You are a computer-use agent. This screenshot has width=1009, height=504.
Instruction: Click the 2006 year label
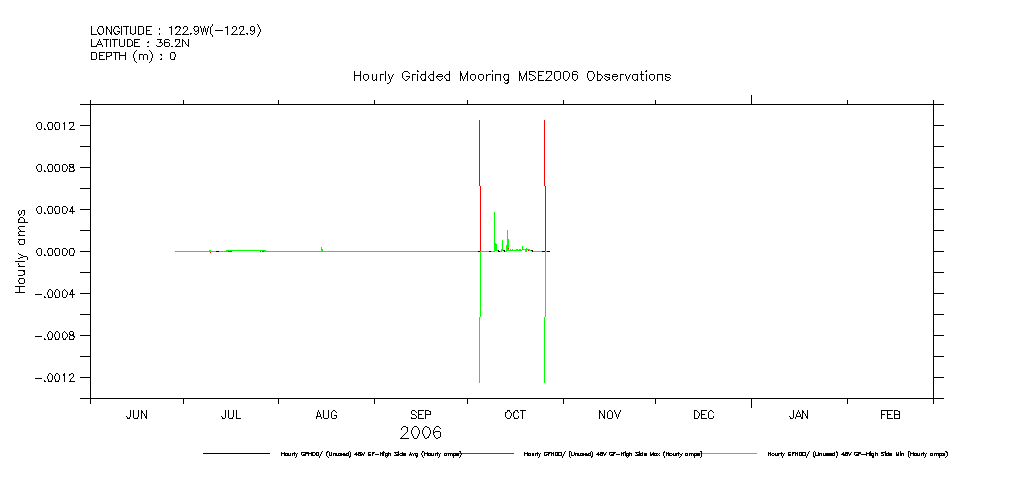[420, 433]
